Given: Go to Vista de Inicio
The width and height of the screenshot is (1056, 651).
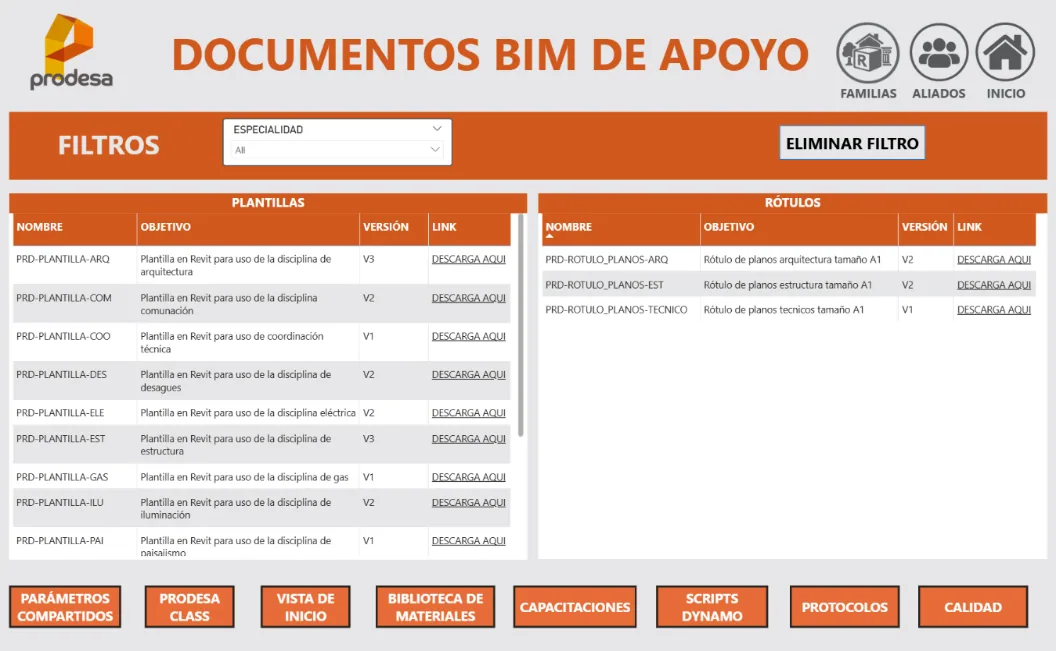Looking at the screenshot, I should [305, 607].
